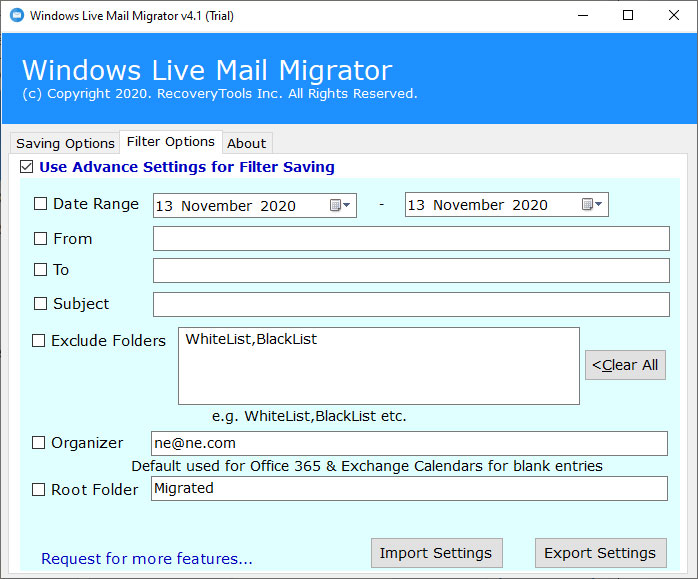698x579 pixels.
Task: Open Request for more features link
Action: pyautogui.click(x=147, y=559)
